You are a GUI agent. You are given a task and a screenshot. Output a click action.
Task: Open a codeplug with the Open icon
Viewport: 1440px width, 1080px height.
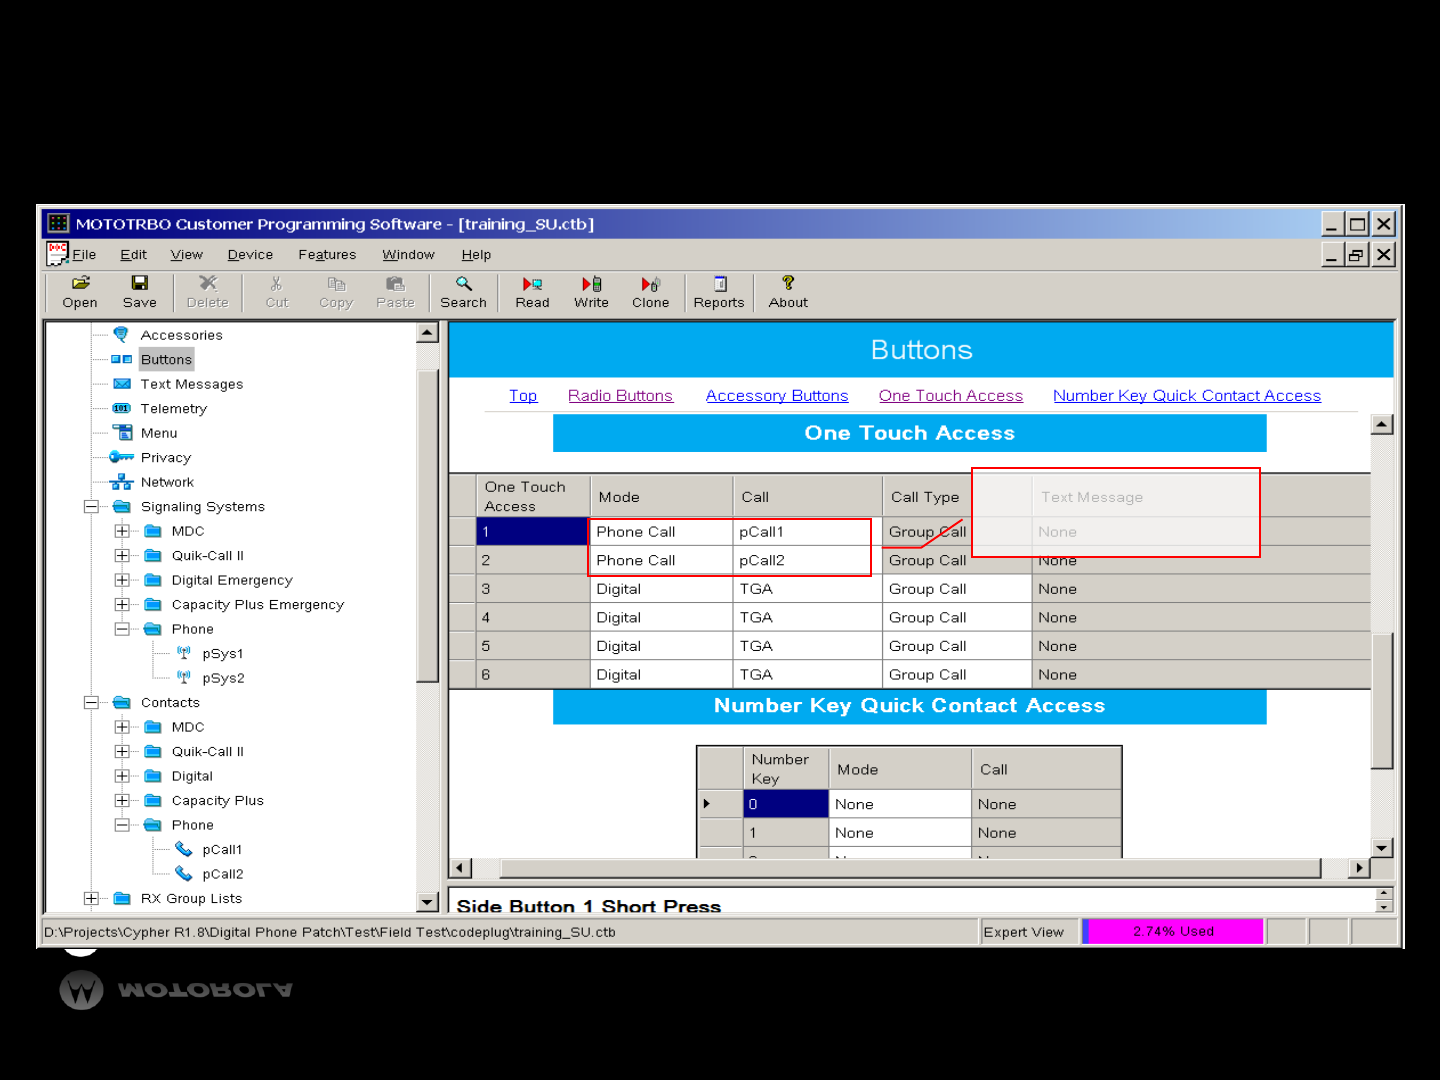pyautogui.click(x=80, y=284)
